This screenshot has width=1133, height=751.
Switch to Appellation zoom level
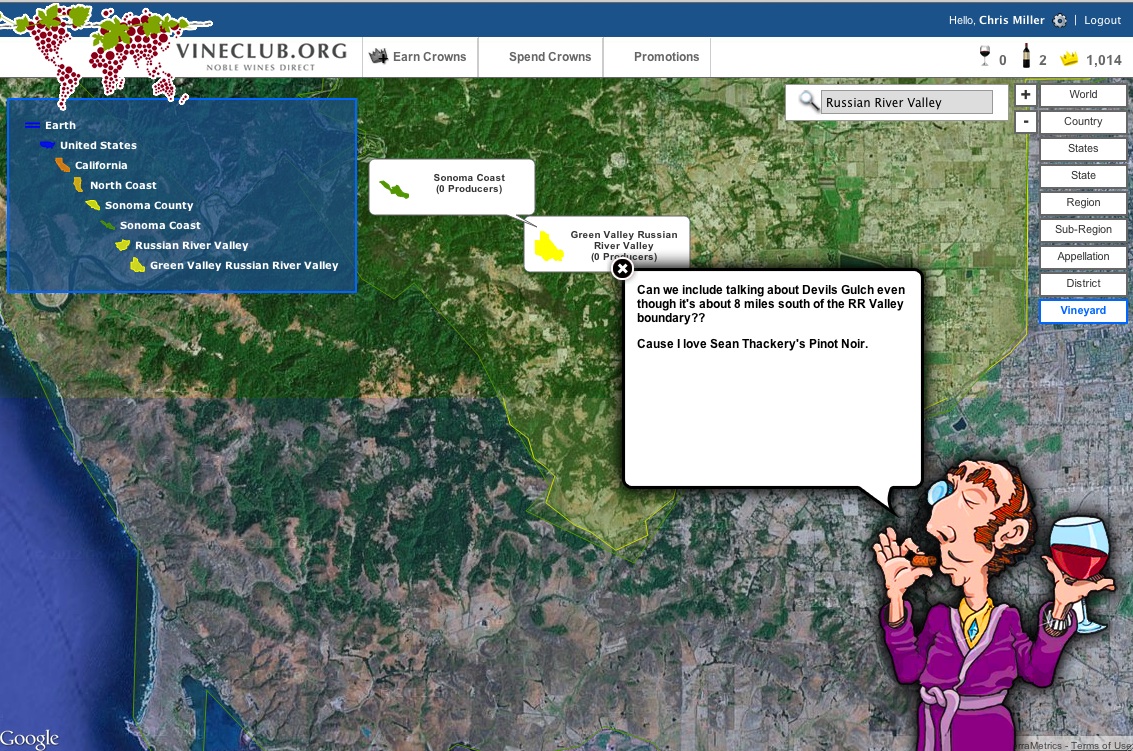(1083, 257)
